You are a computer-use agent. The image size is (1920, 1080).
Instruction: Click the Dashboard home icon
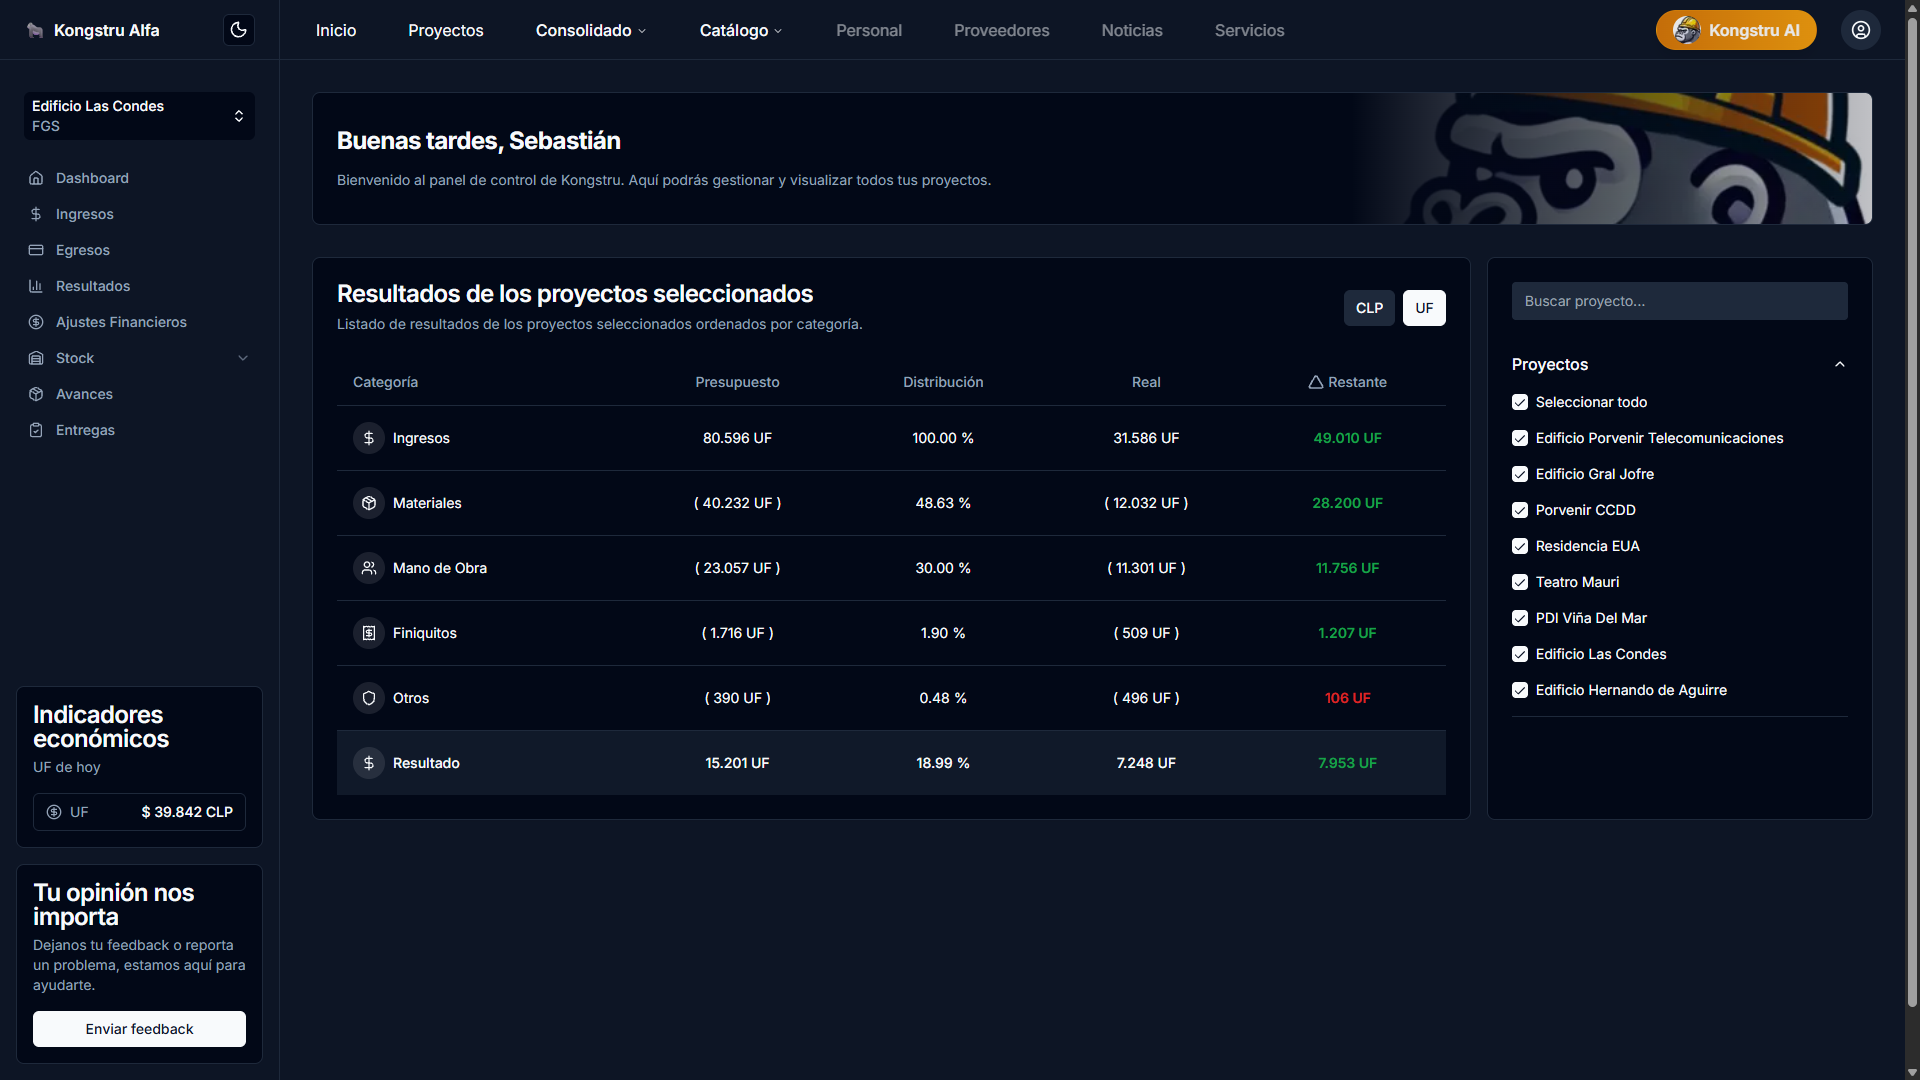tap(36, 178)
